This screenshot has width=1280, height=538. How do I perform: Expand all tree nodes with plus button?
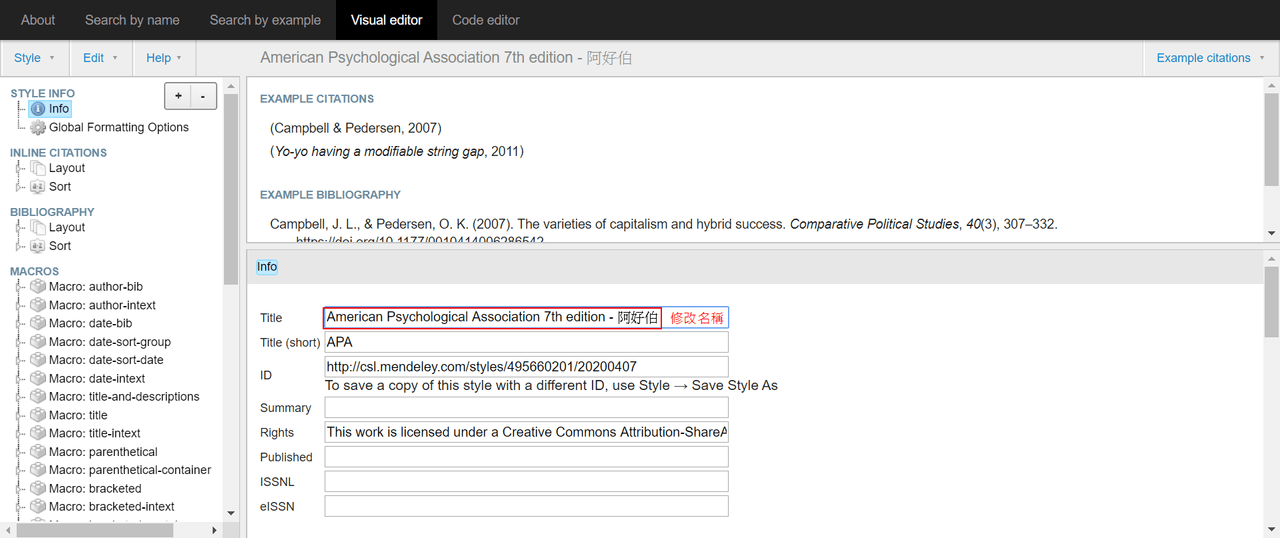pyautogui.click(x=178, y=96)
